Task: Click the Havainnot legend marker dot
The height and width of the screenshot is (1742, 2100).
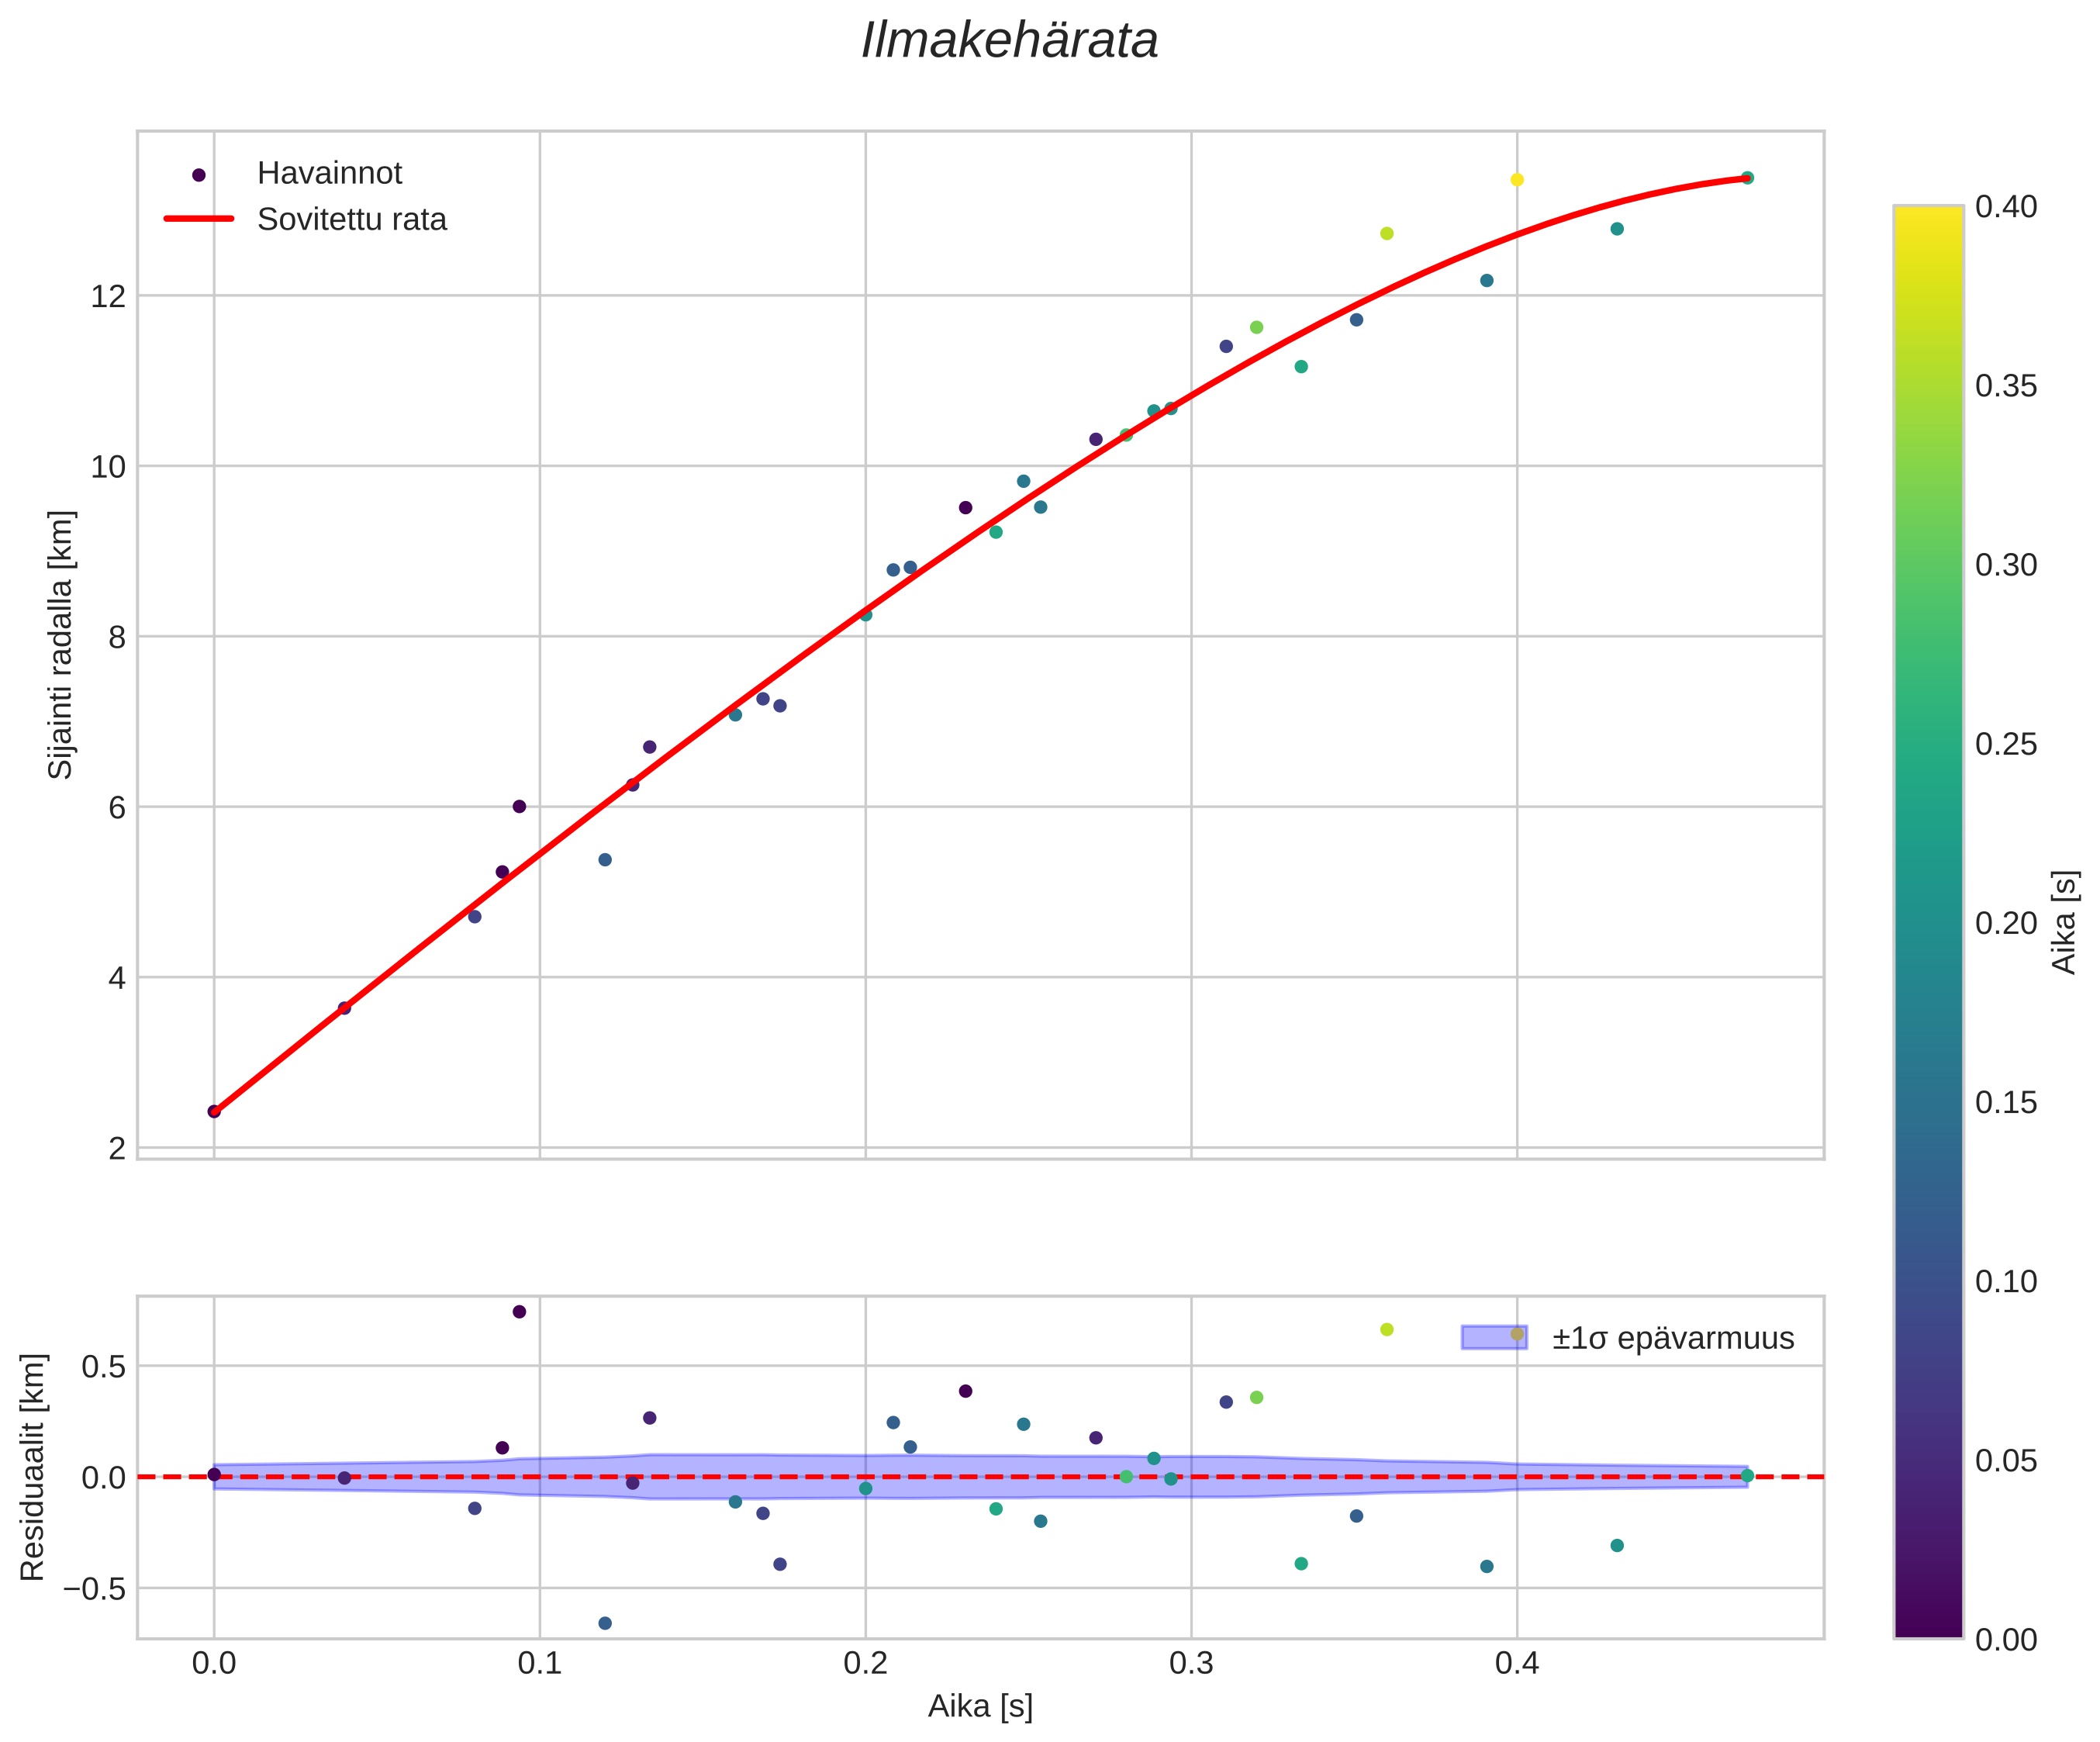Action: [199, 175]
